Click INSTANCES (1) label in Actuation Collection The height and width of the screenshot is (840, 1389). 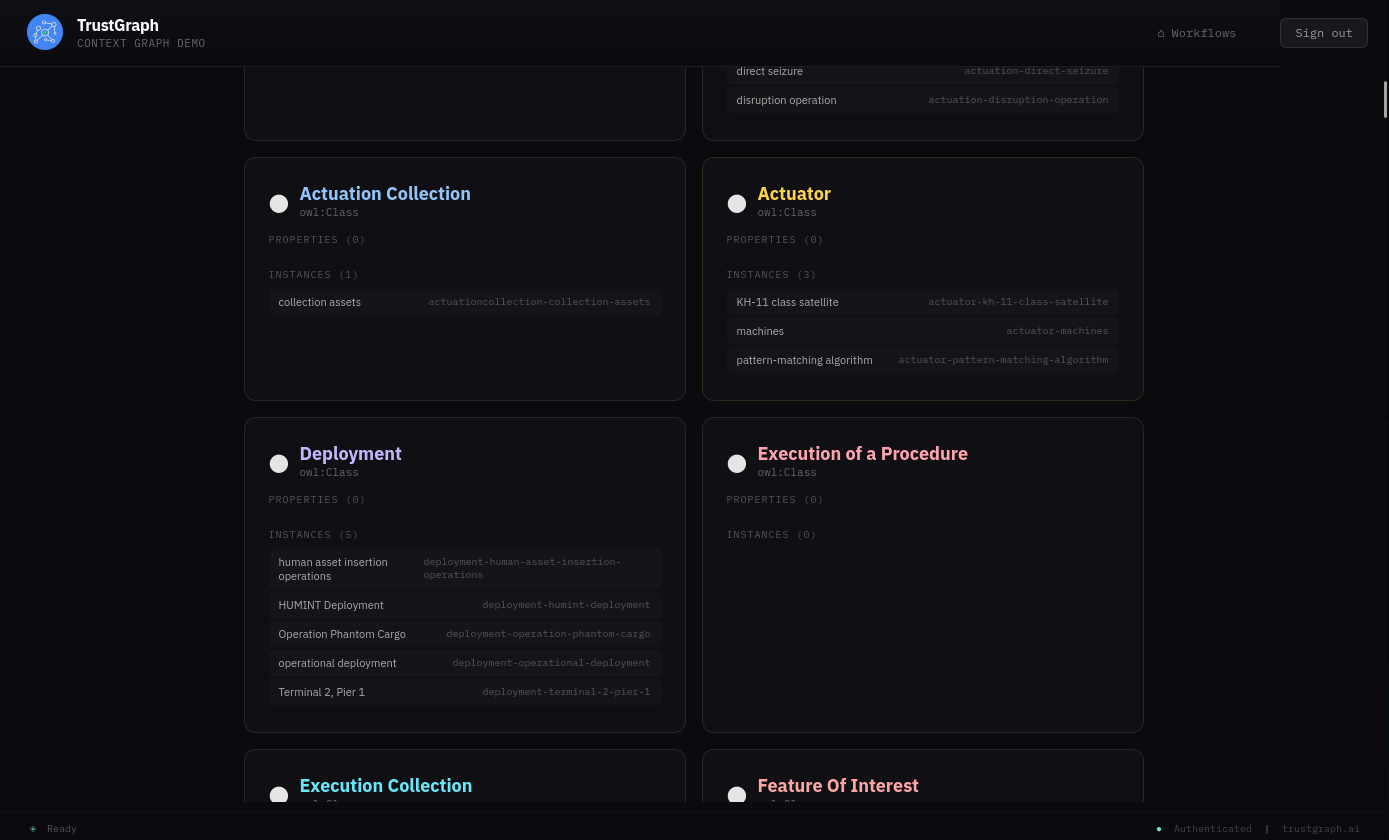pos(314,275)
